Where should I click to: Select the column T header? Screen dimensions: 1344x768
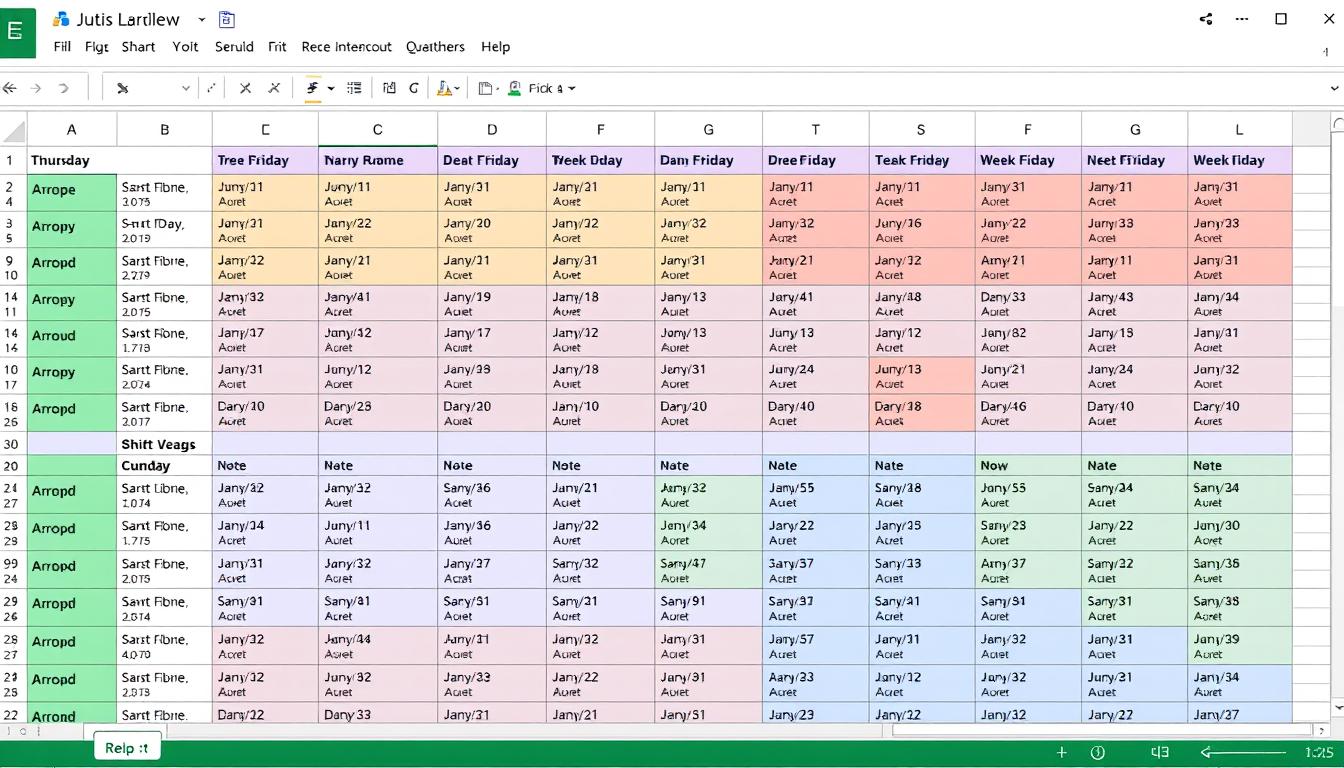tap(816, 129)
